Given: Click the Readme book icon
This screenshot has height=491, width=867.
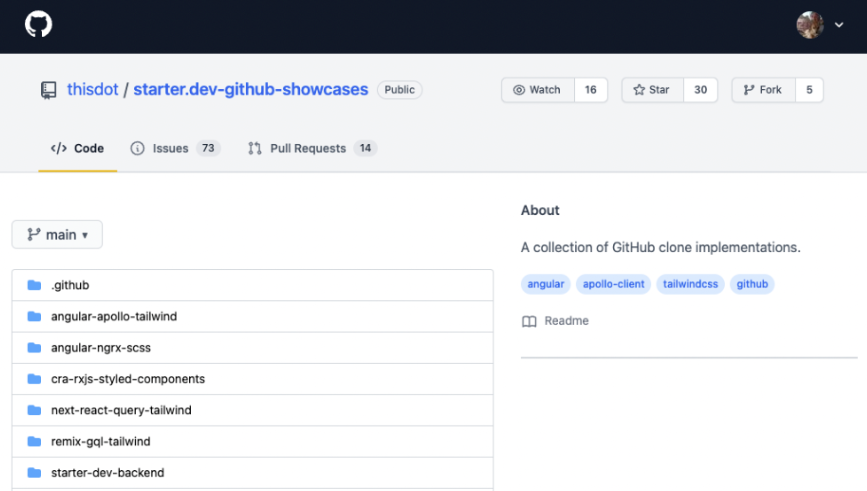Looking at the screenshot, I should tap(529, 321).
